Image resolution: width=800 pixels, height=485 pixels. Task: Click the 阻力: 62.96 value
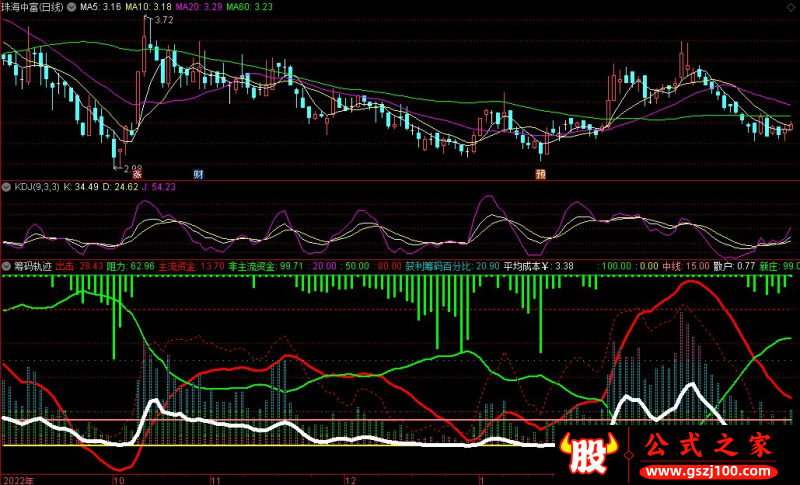click(x=130, y=266)
